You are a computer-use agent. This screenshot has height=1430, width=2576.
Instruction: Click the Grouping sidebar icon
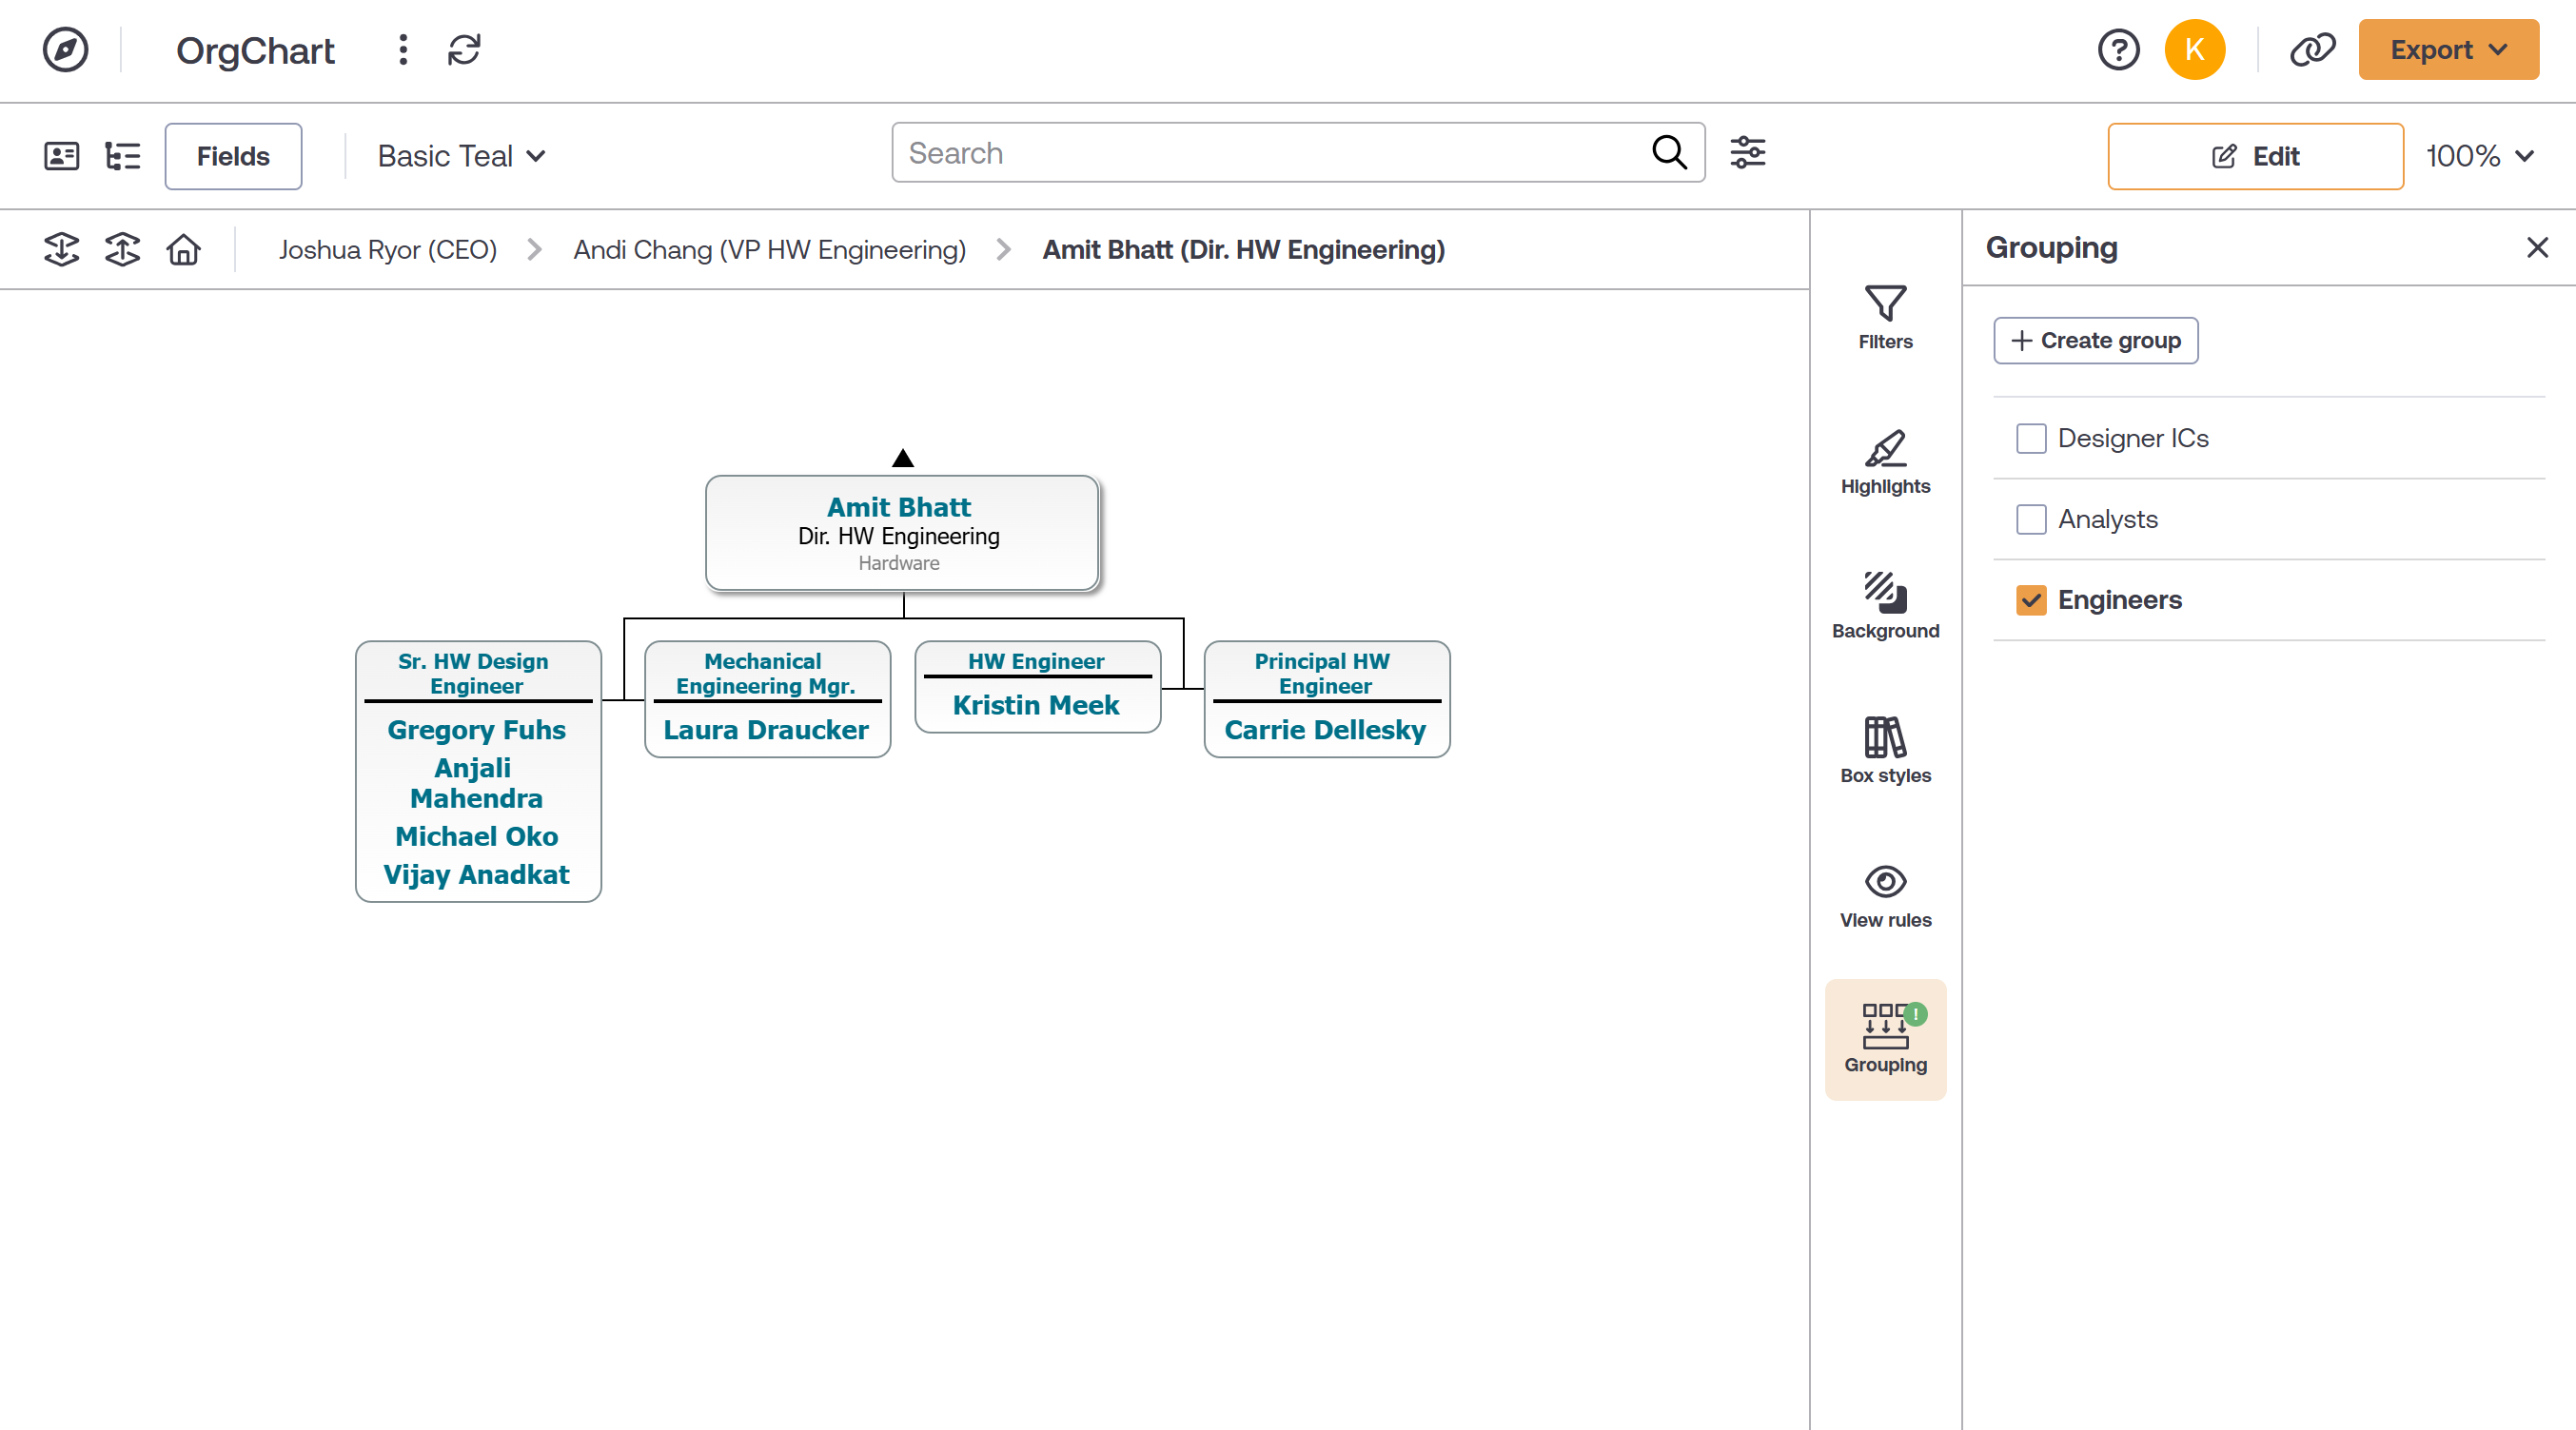[x=1884, y=1038]
